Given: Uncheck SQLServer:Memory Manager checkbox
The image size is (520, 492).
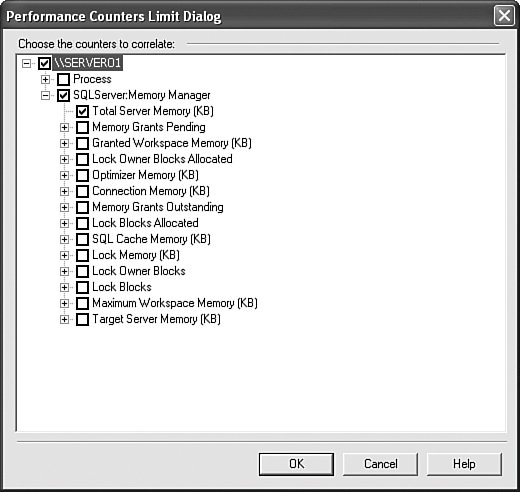Looking at the screenshot, I should click(63, 95).
